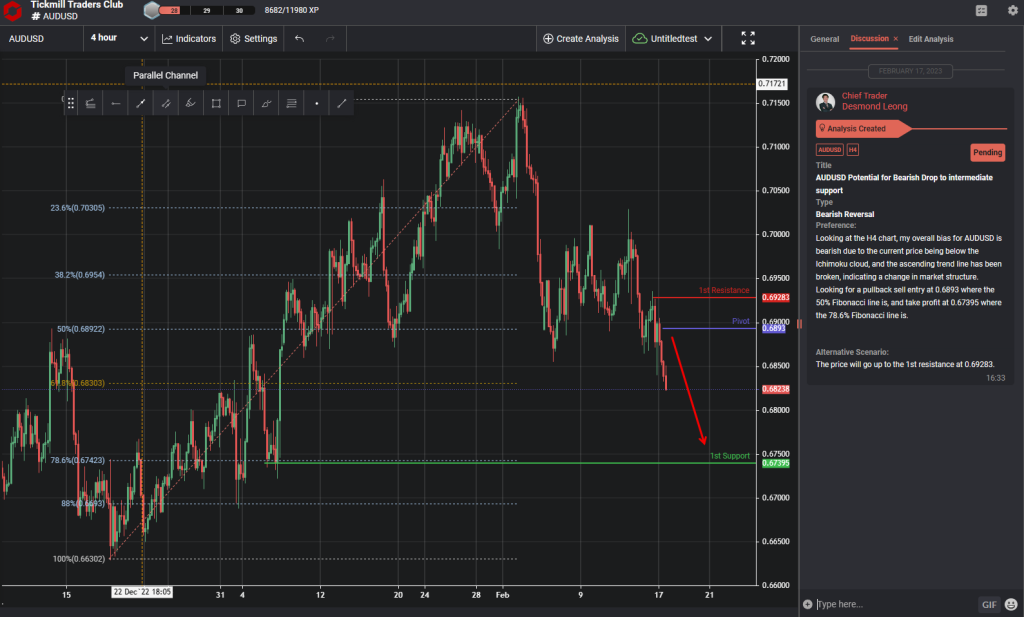Click the AUDUSD tag in Desmond's post
Screen dimensions: 1024x617
tap(829, 148)
